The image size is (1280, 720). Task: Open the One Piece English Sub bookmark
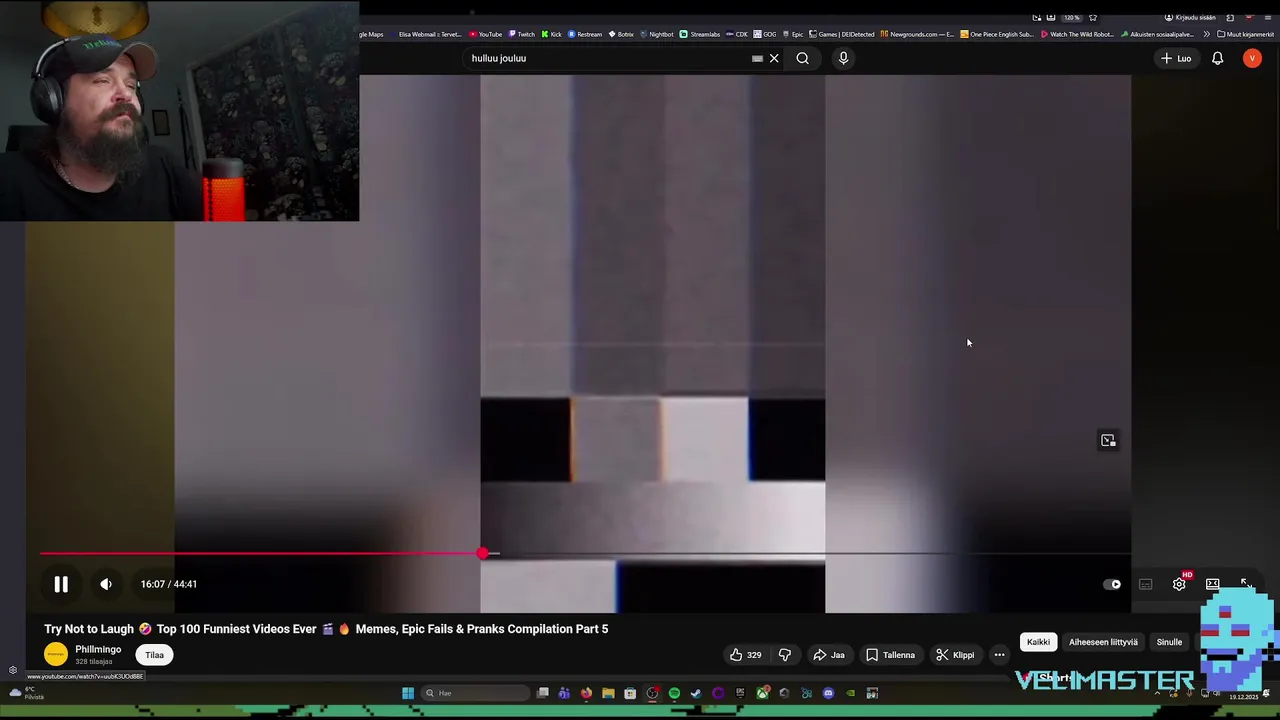tap(997, 34)
